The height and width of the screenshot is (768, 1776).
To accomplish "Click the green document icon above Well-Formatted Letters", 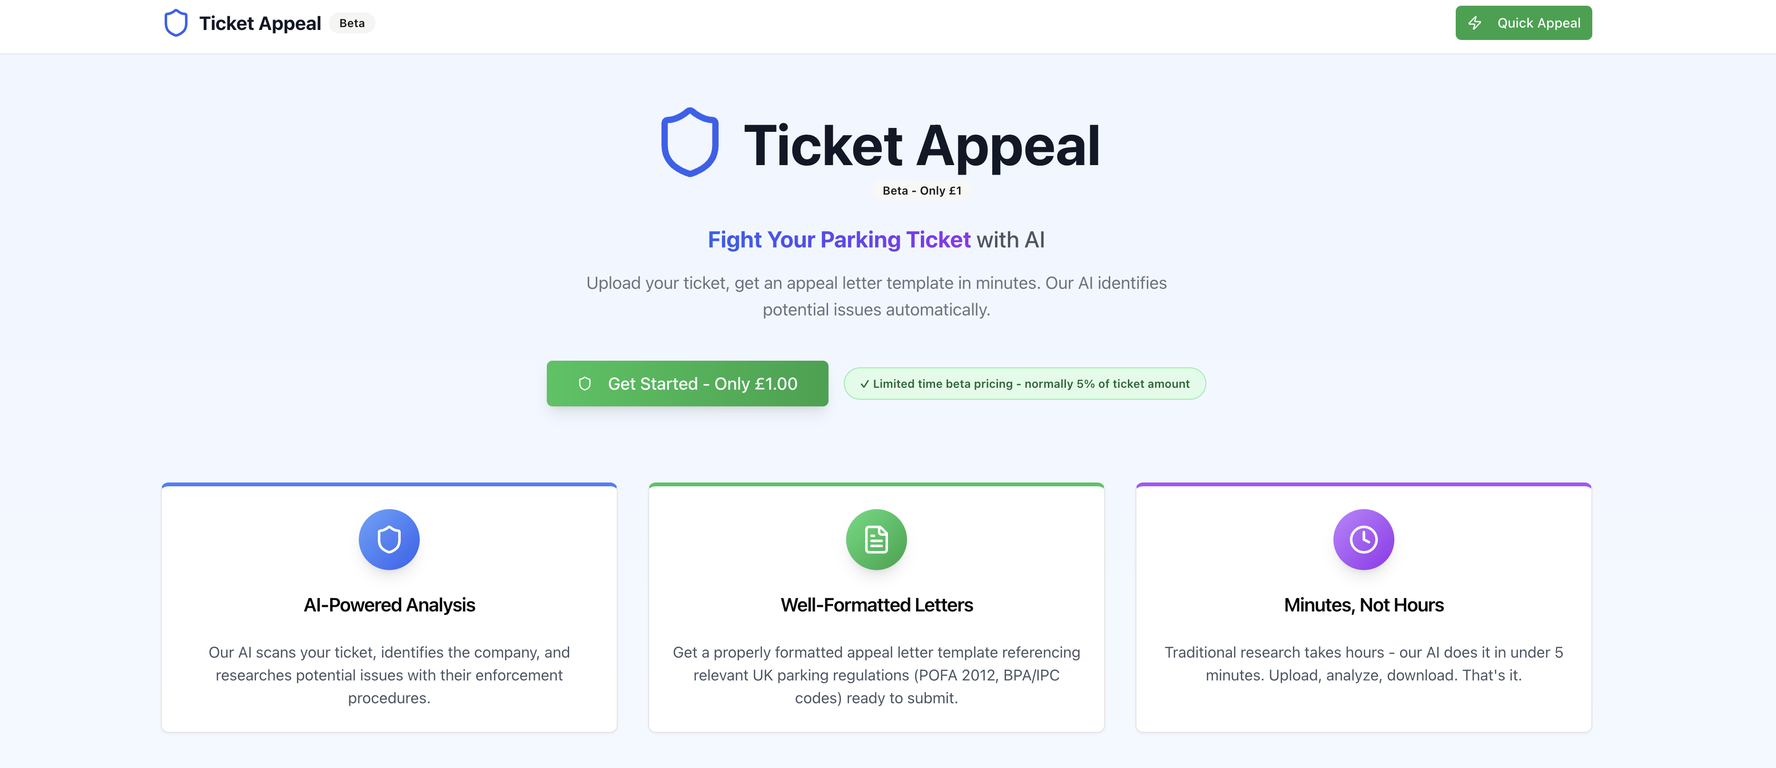I will pos(876,539).
